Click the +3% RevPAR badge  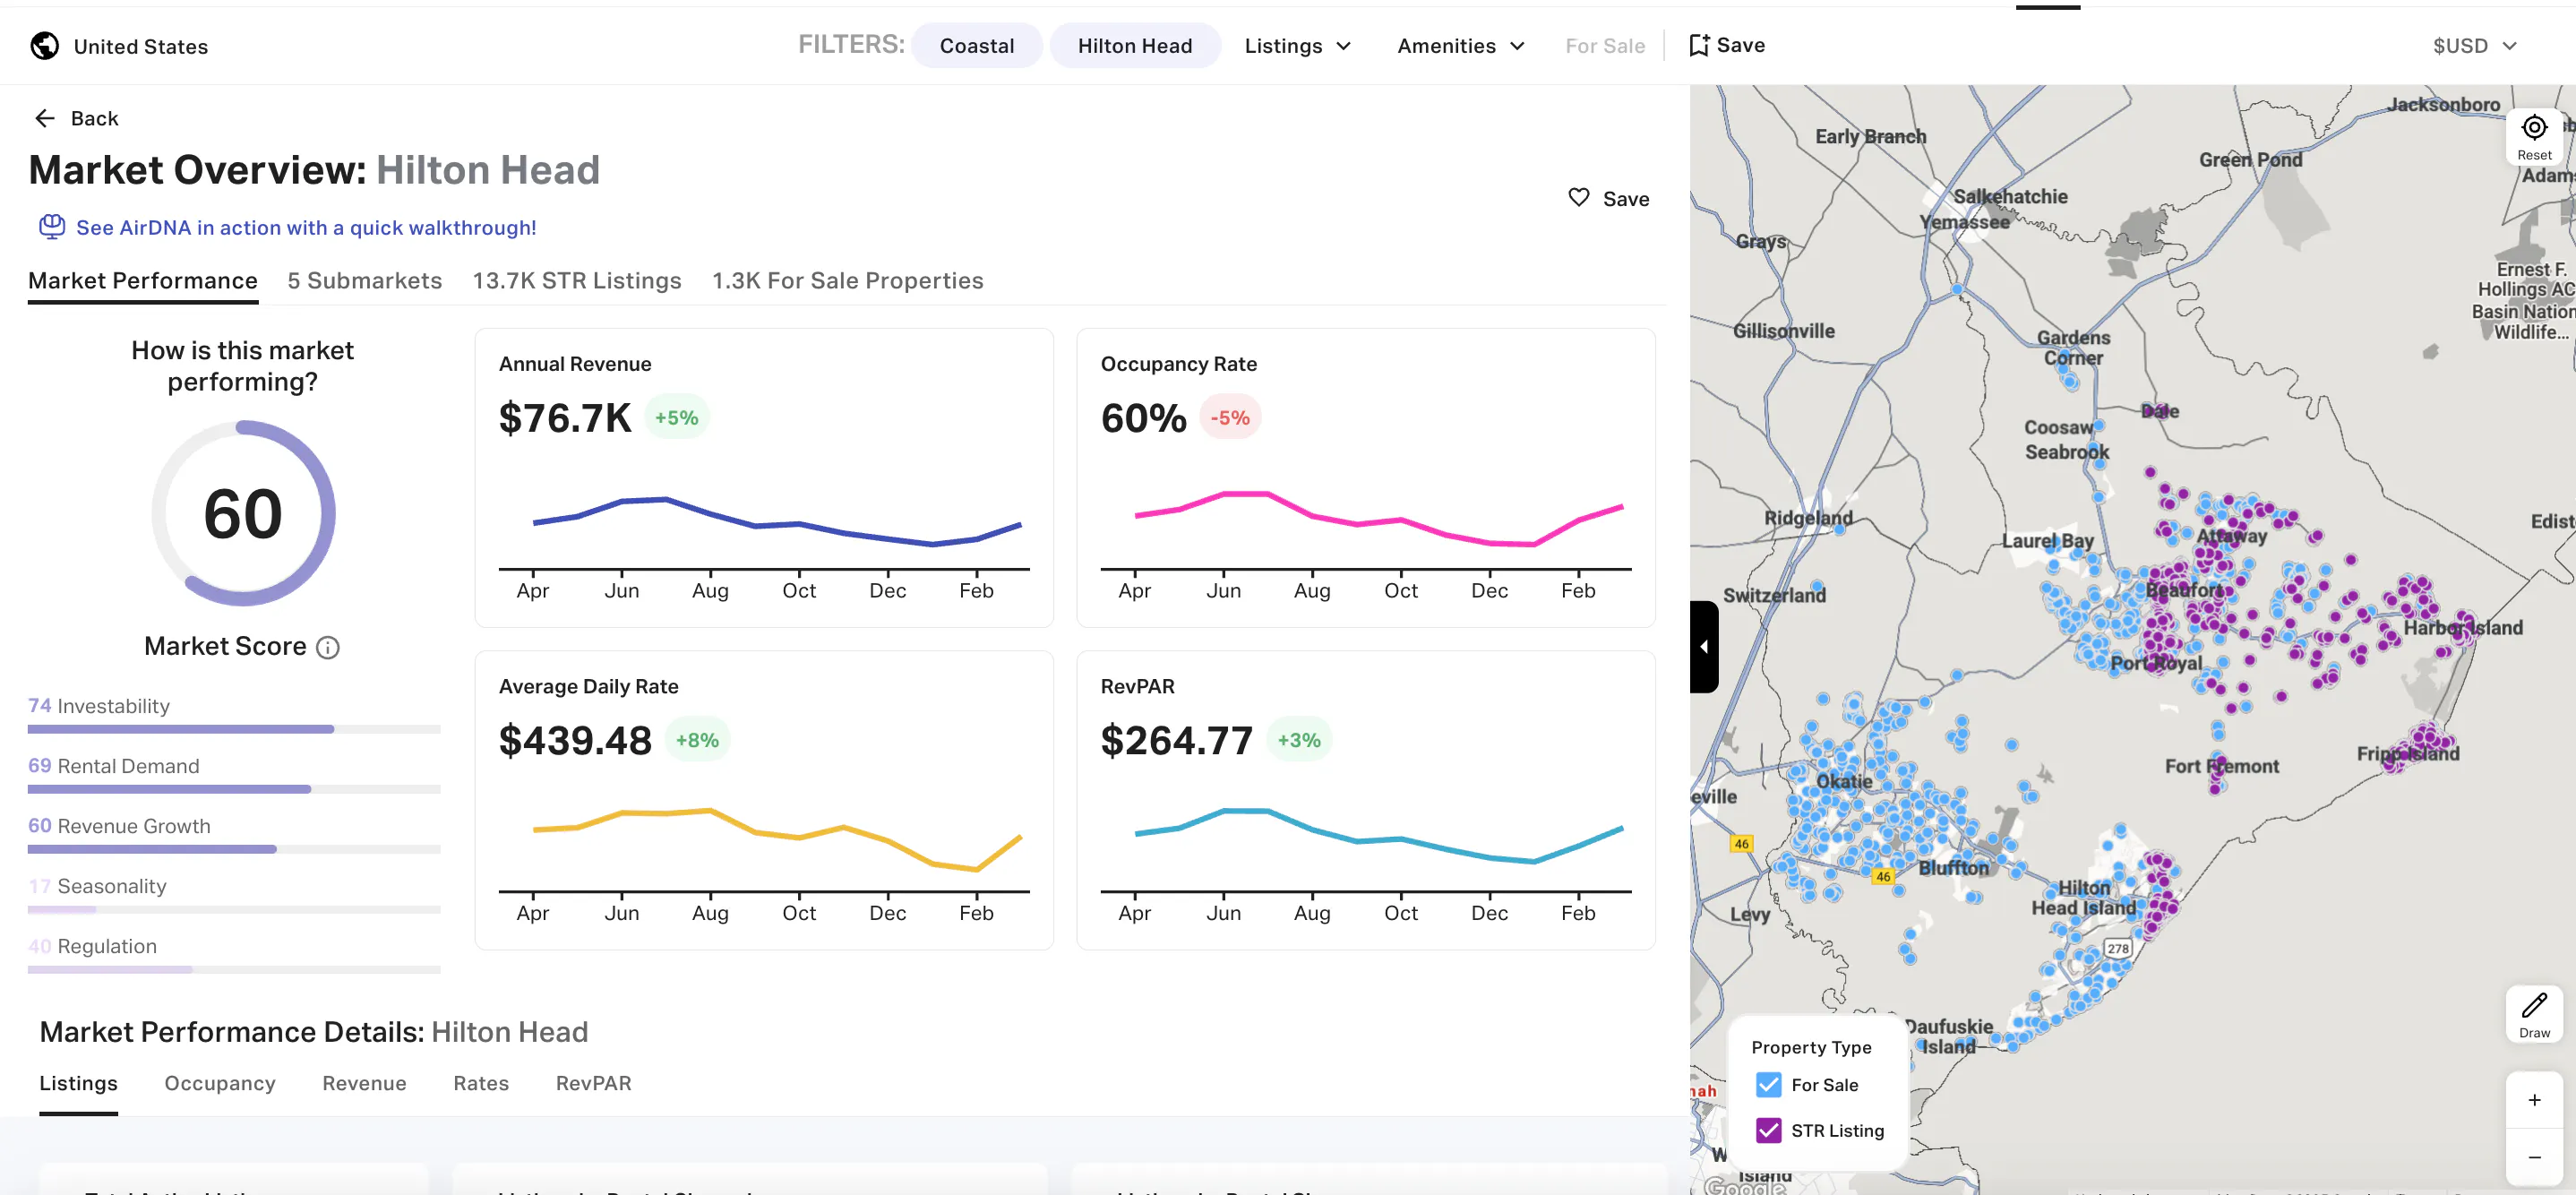[1299, 741]
